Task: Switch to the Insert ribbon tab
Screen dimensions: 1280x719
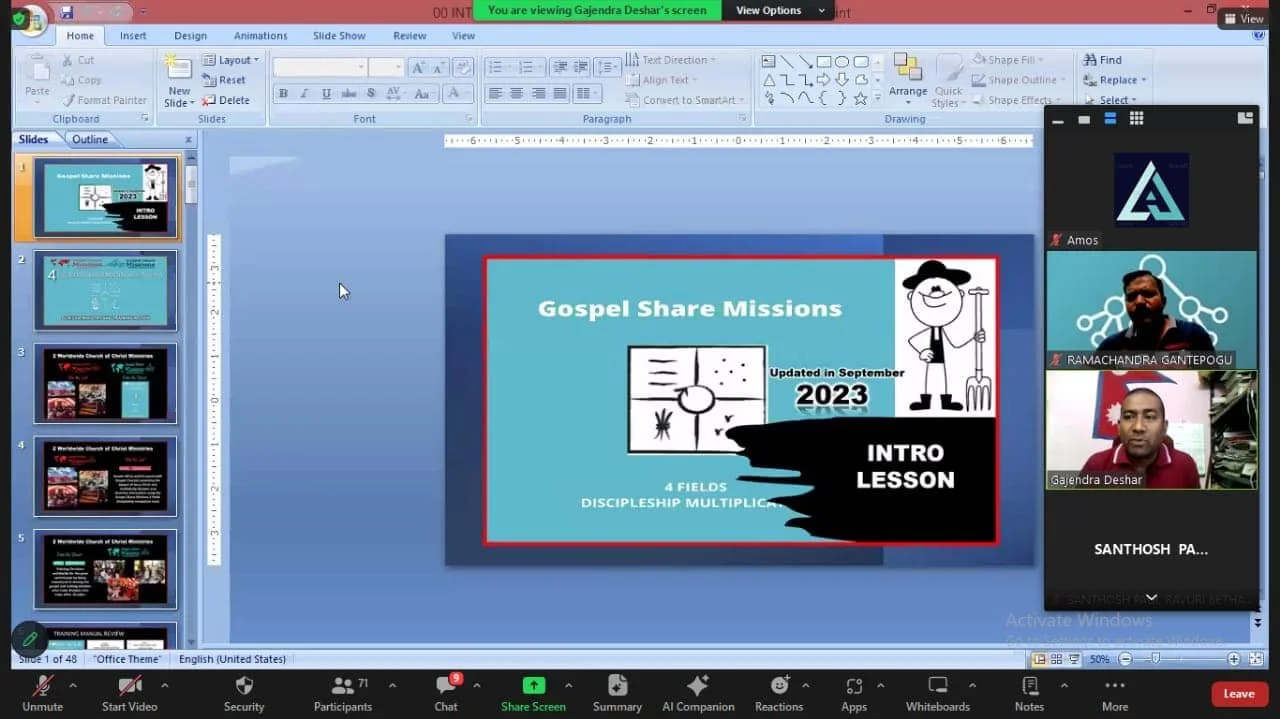Action: (133, 36)
